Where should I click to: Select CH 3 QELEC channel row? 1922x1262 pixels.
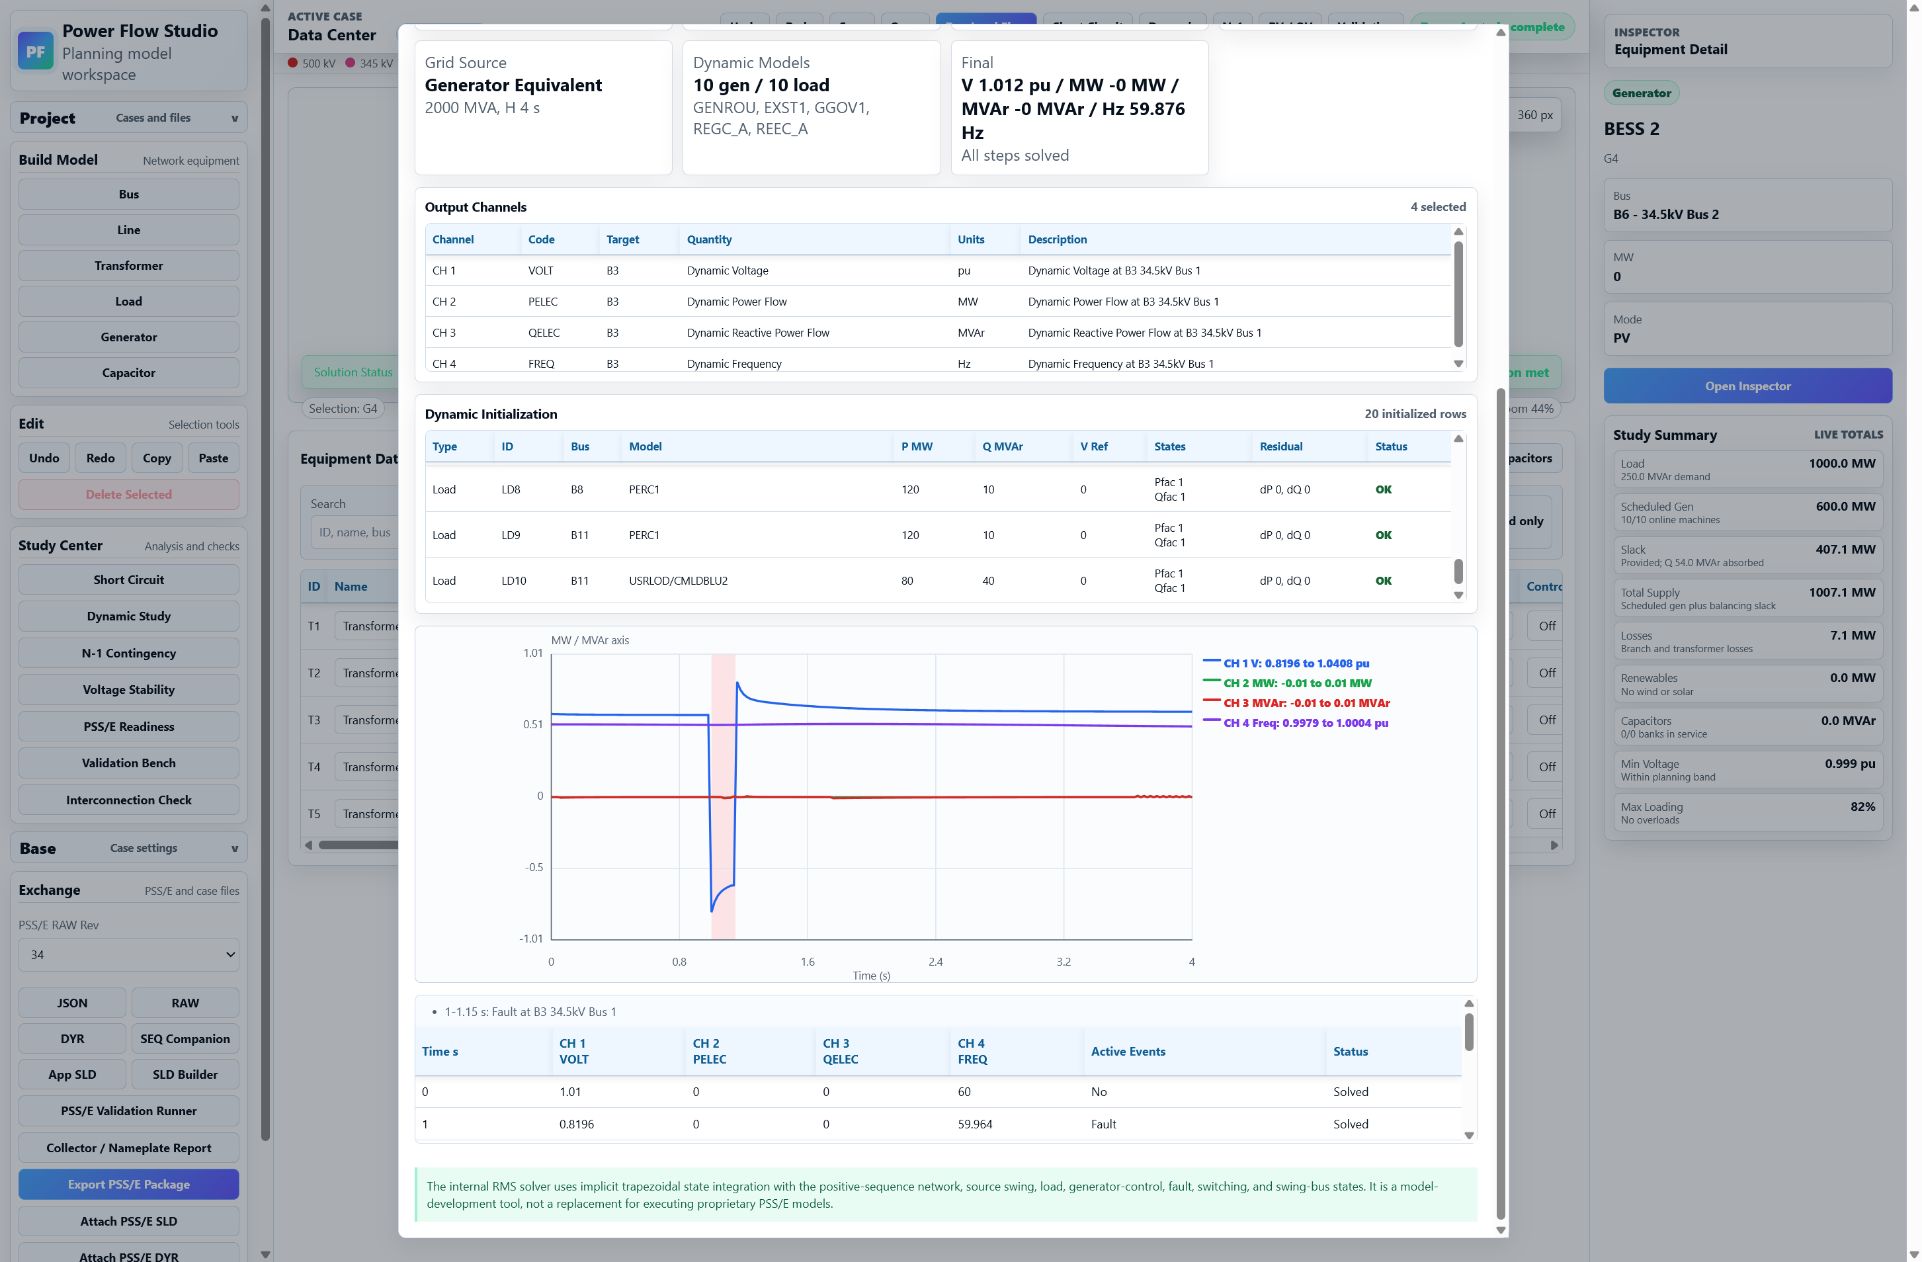(x=938, y=333)
